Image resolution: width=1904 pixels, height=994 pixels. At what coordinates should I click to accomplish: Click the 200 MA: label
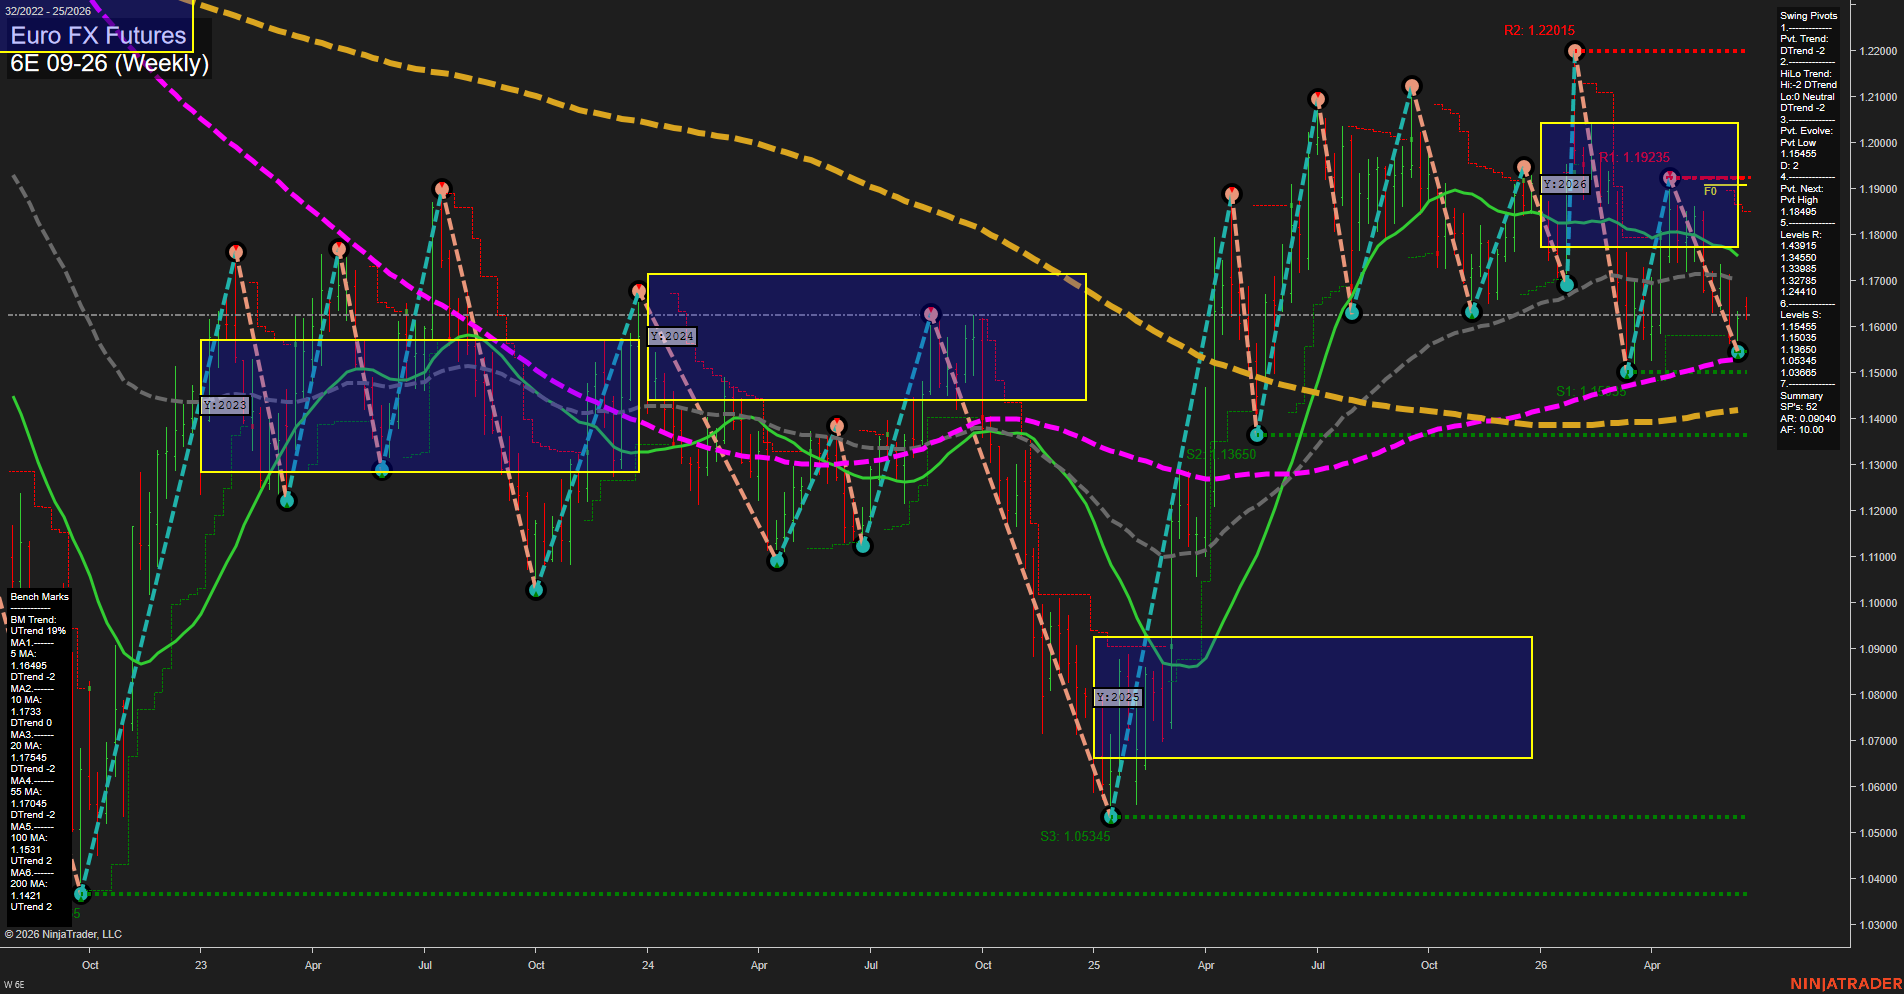tap(29, 884)
